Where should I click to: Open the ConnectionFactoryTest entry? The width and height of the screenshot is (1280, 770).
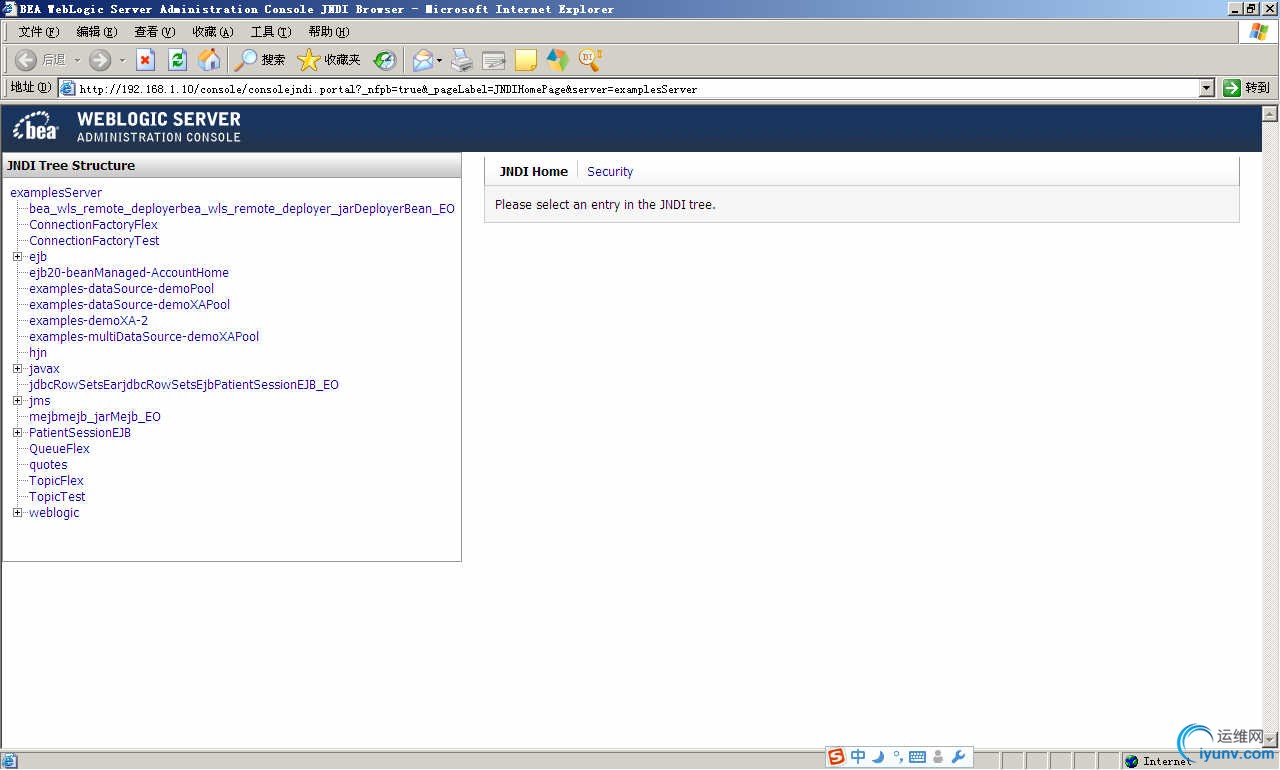click(x=94, y=241)
